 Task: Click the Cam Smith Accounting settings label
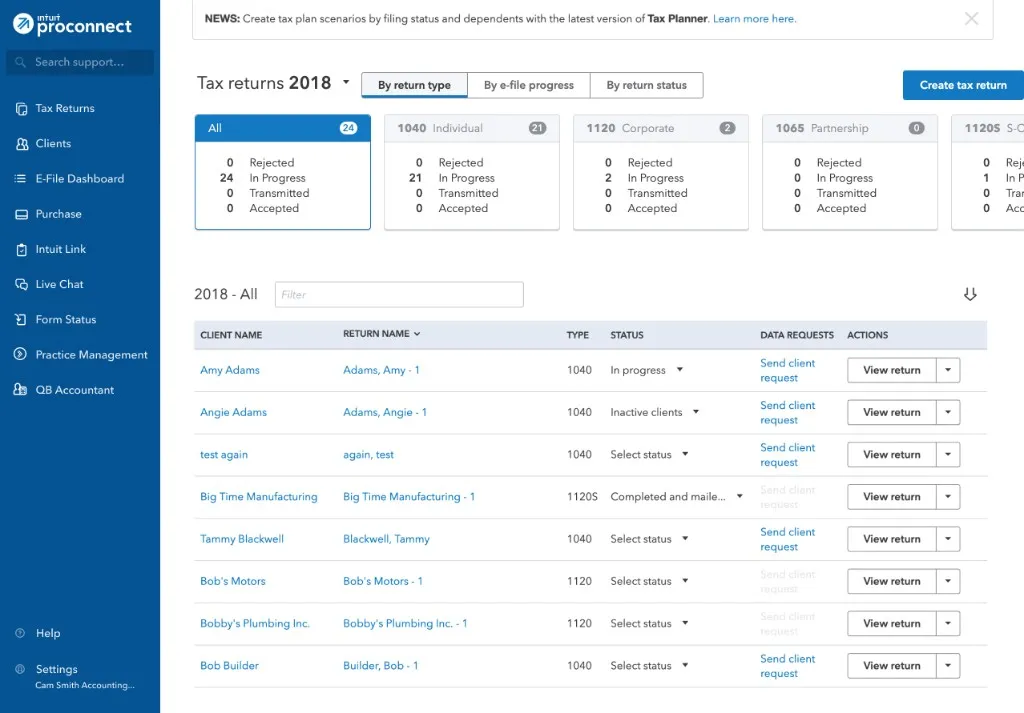pos(85,685)
